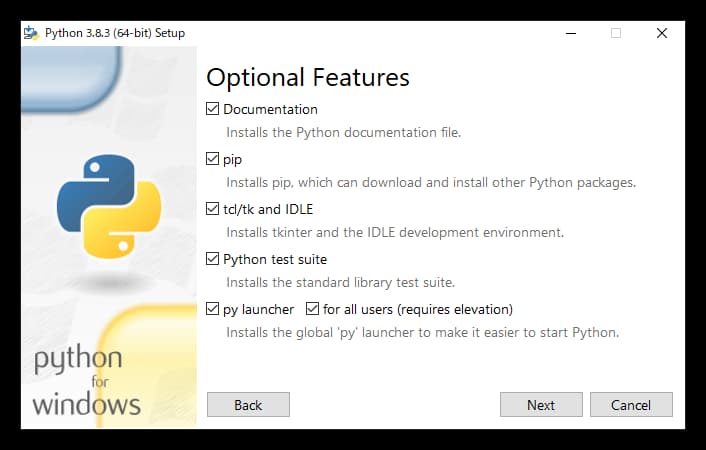
Task: Toggle the pip checkbox
Action: (x=213, y=159)
